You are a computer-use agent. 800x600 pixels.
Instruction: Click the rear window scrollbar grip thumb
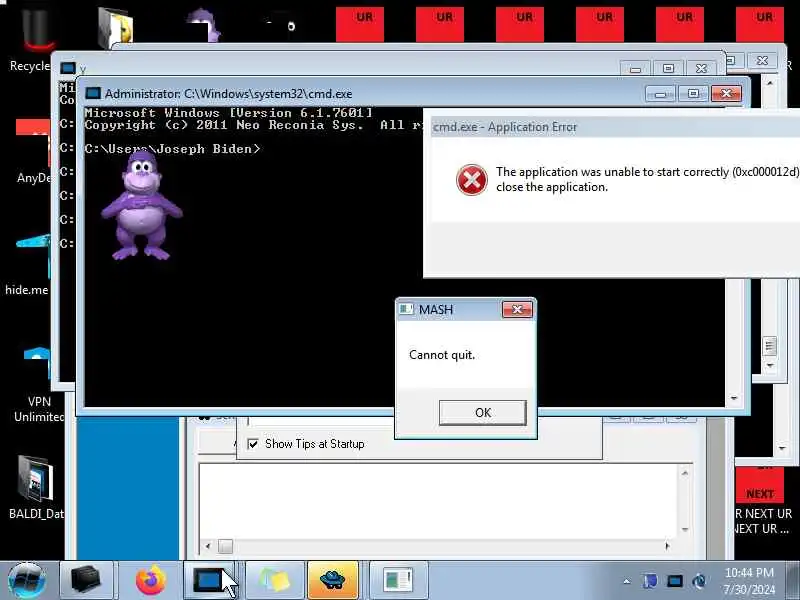[770, 346]
